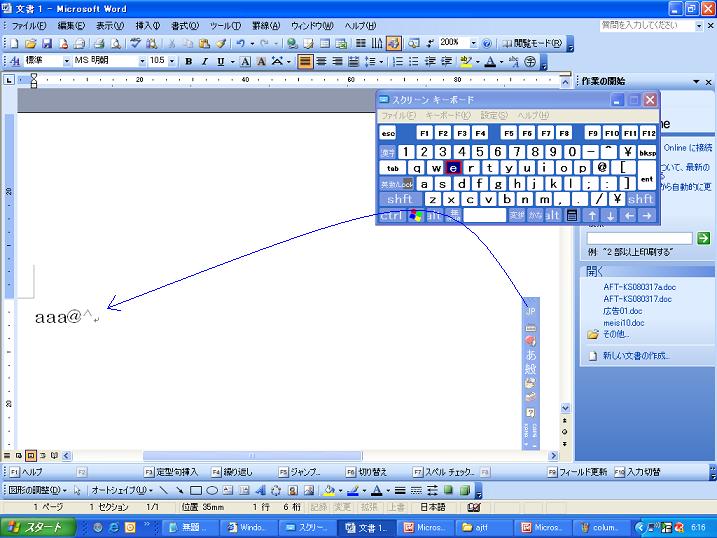Open the ファイル menu in Word
The image size is (717, 538).
click(28, 26)
